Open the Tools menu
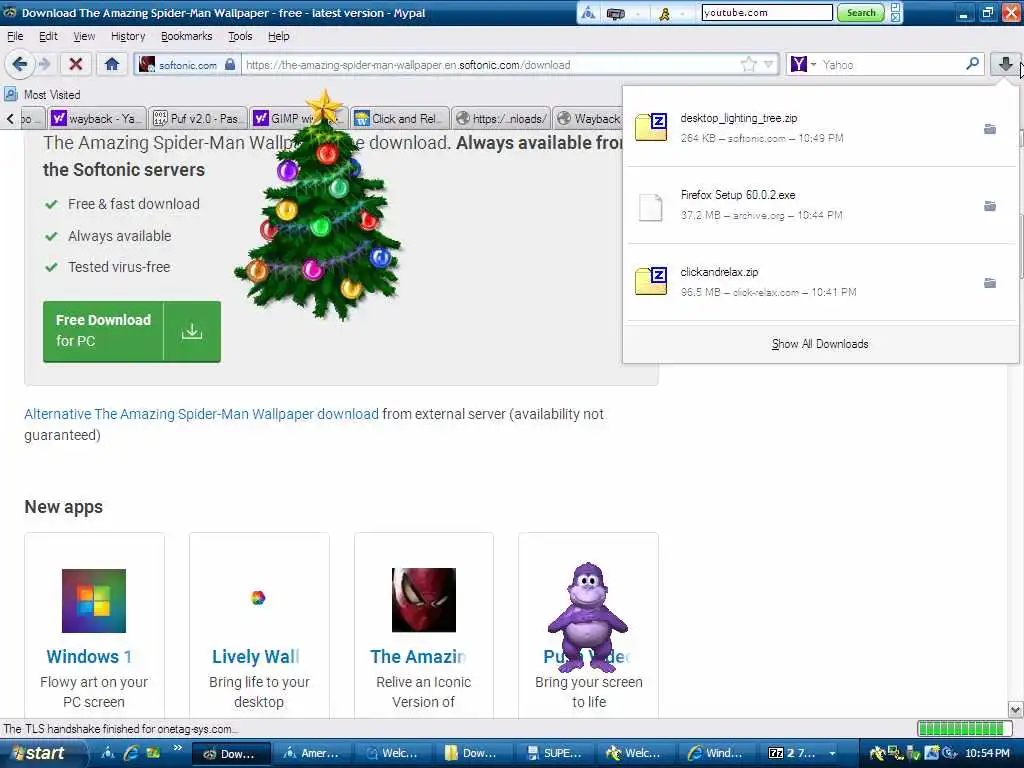 [x=240, y=36]
